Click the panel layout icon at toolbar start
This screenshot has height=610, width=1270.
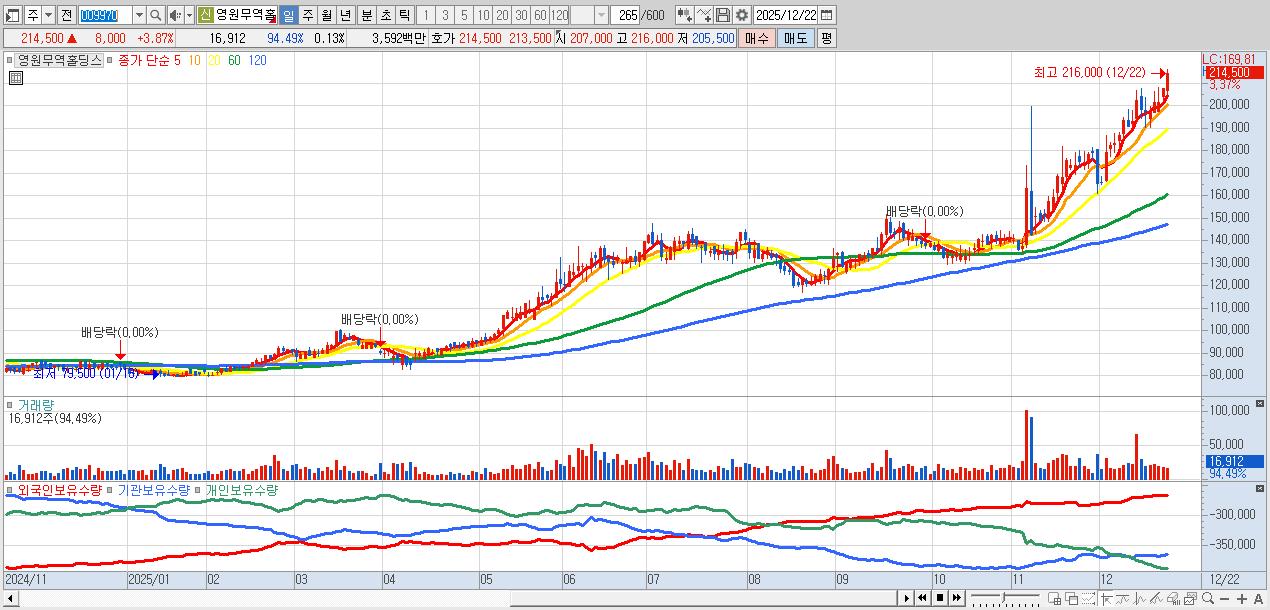[x=12, y=15]
